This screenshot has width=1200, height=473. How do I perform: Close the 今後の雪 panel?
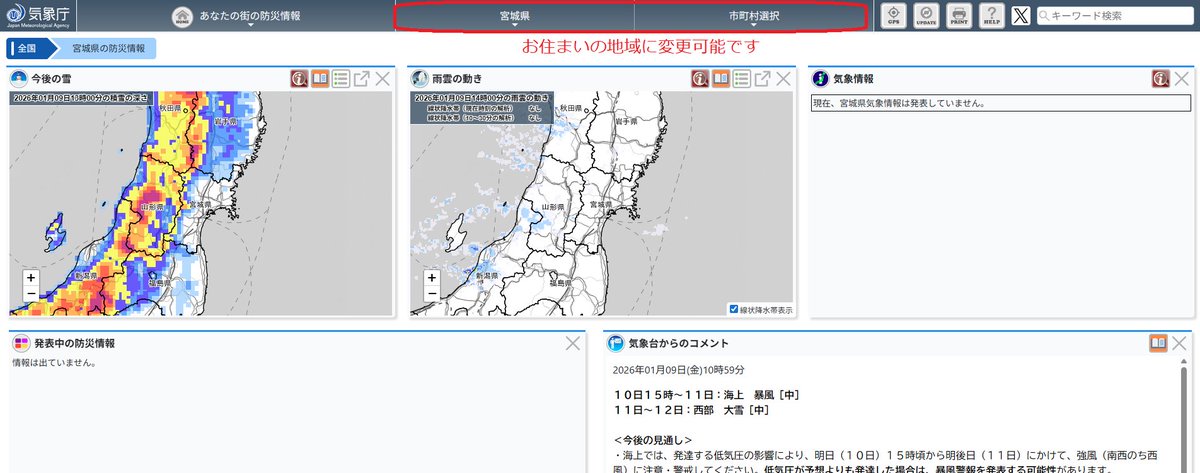coord(383,78)
